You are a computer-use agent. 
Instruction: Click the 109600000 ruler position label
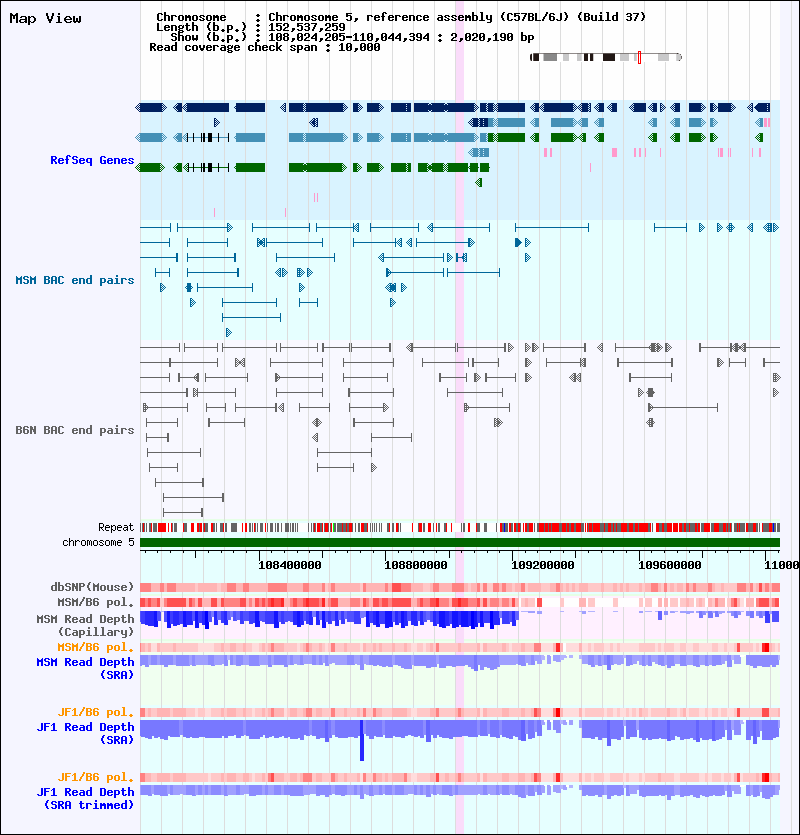coord(670,565)
